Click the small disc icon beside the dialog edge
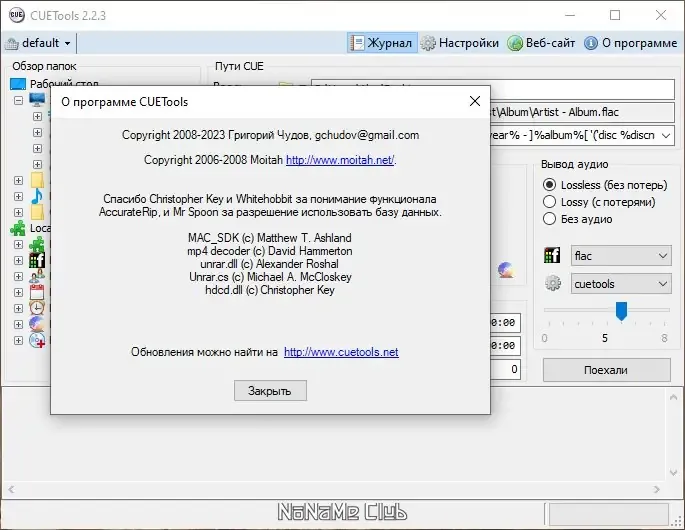Viewport: 685px width, 530px height. tap(506, 270)
